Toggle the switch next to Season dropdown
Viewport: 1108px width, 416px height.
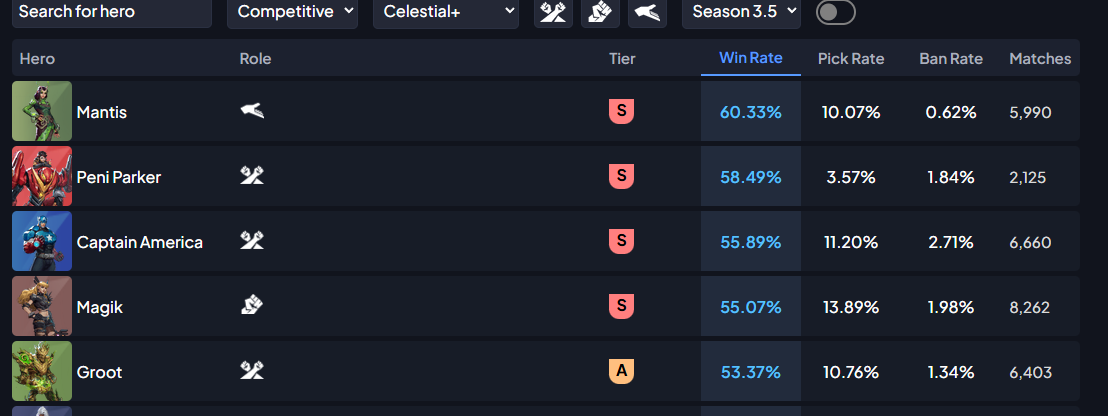pyautogui.click(x=835, y=12)
